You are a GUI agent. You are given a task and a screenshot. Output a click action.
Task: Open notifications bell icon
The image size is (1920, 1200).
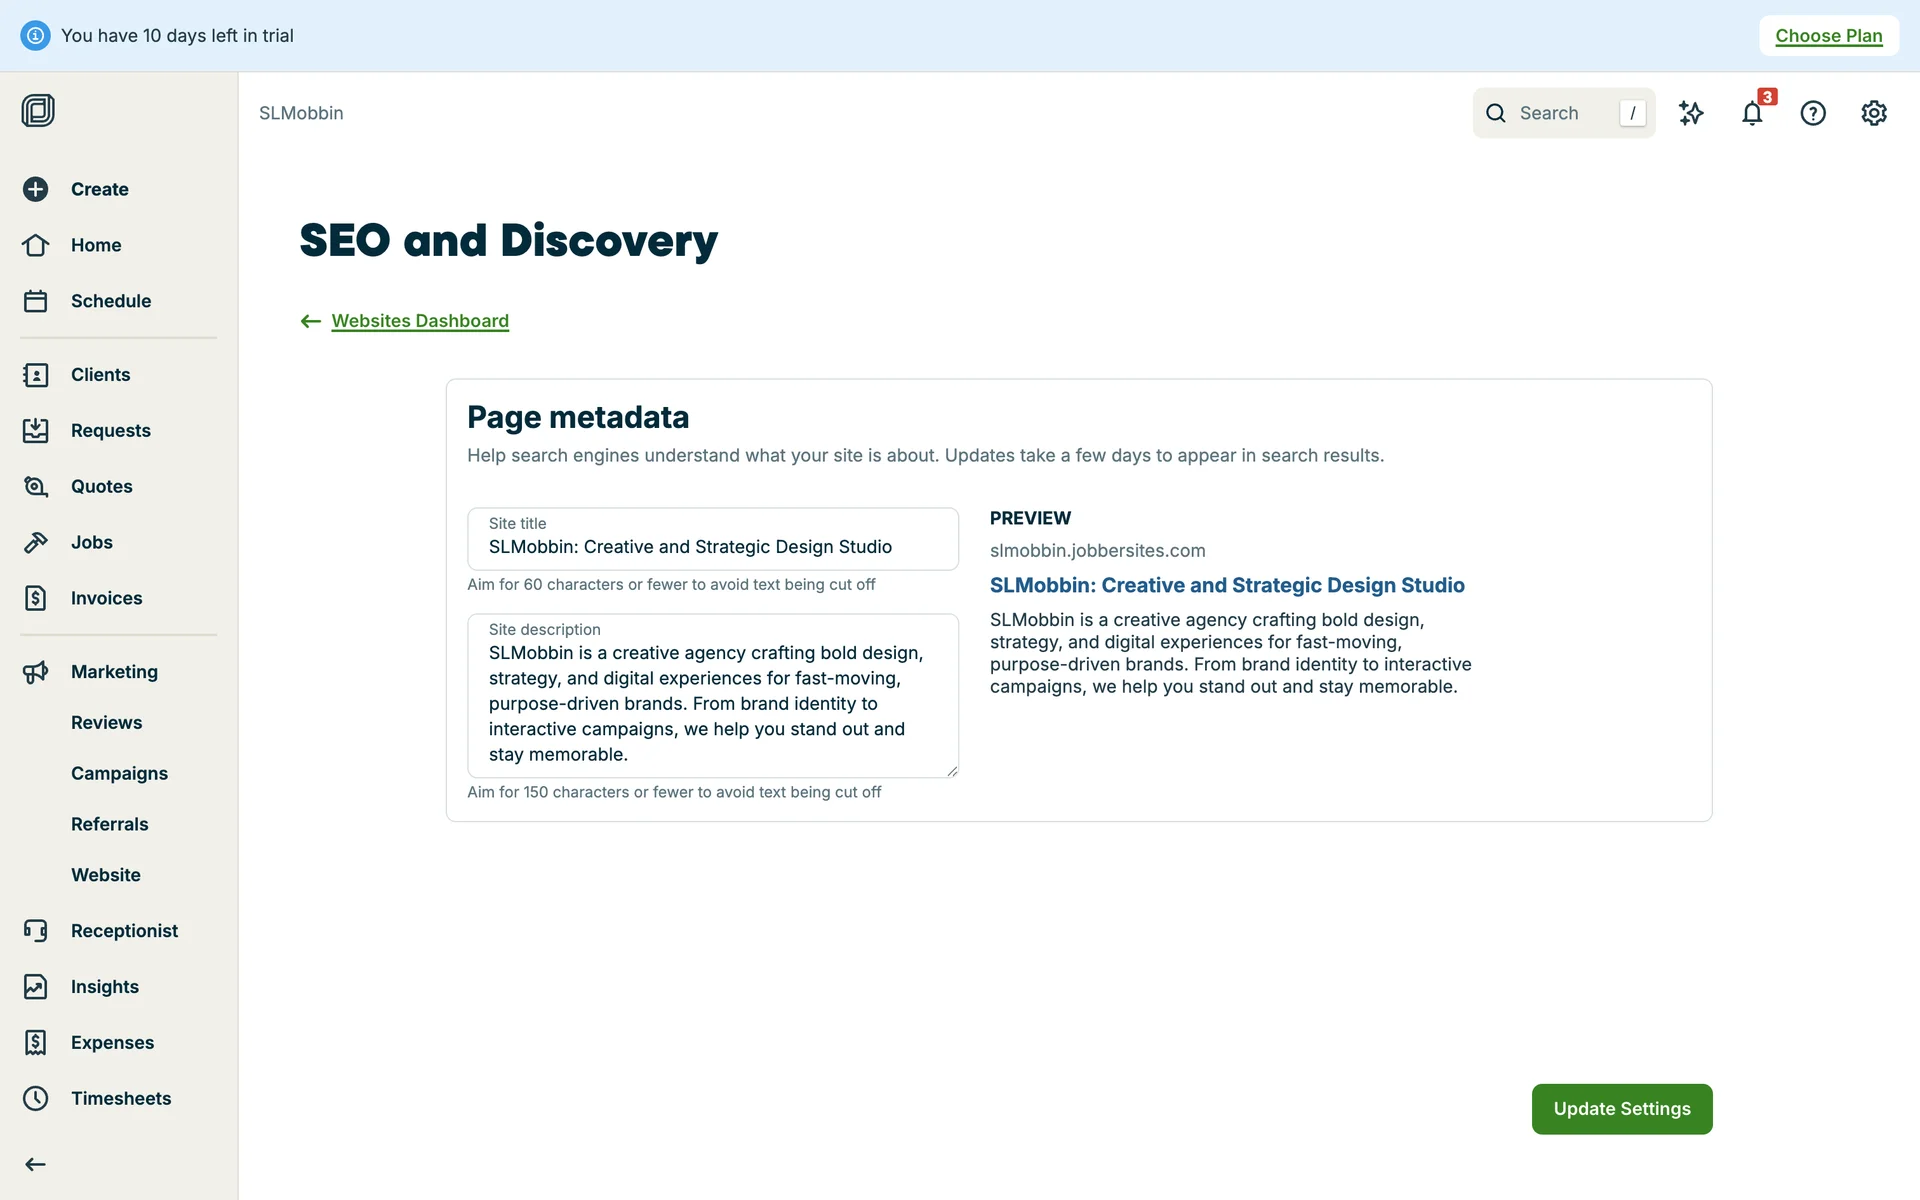(1751, 114)
